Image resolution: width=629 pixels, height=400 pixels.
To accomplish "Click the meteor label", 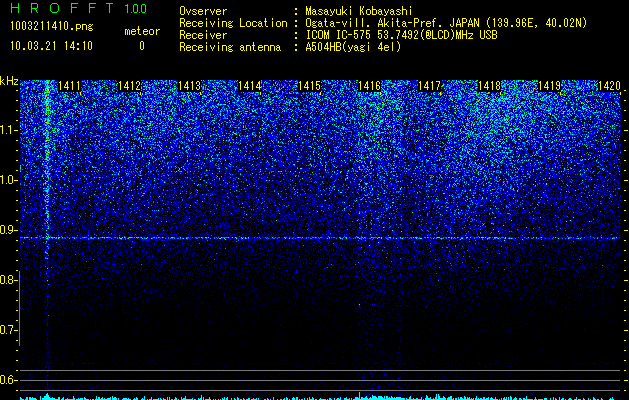I will coord(142,31).
